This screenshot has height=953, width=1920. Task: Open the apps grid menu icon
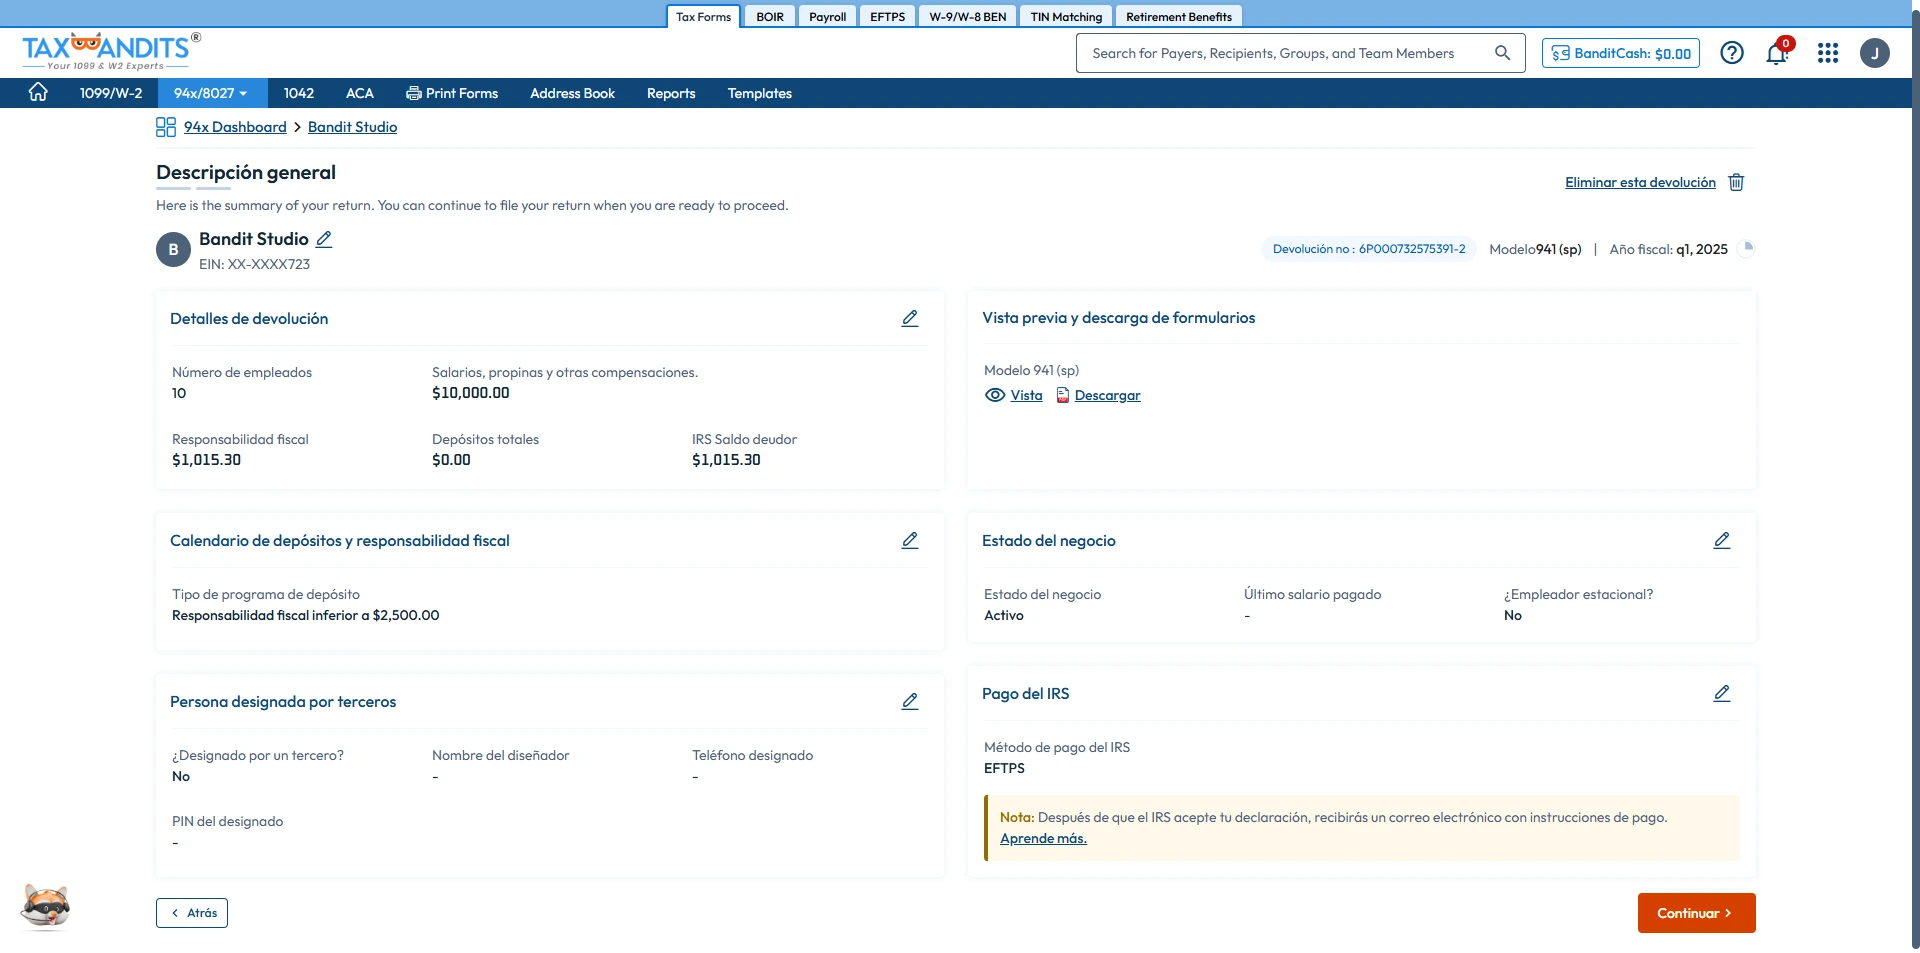click(1828, 53)
